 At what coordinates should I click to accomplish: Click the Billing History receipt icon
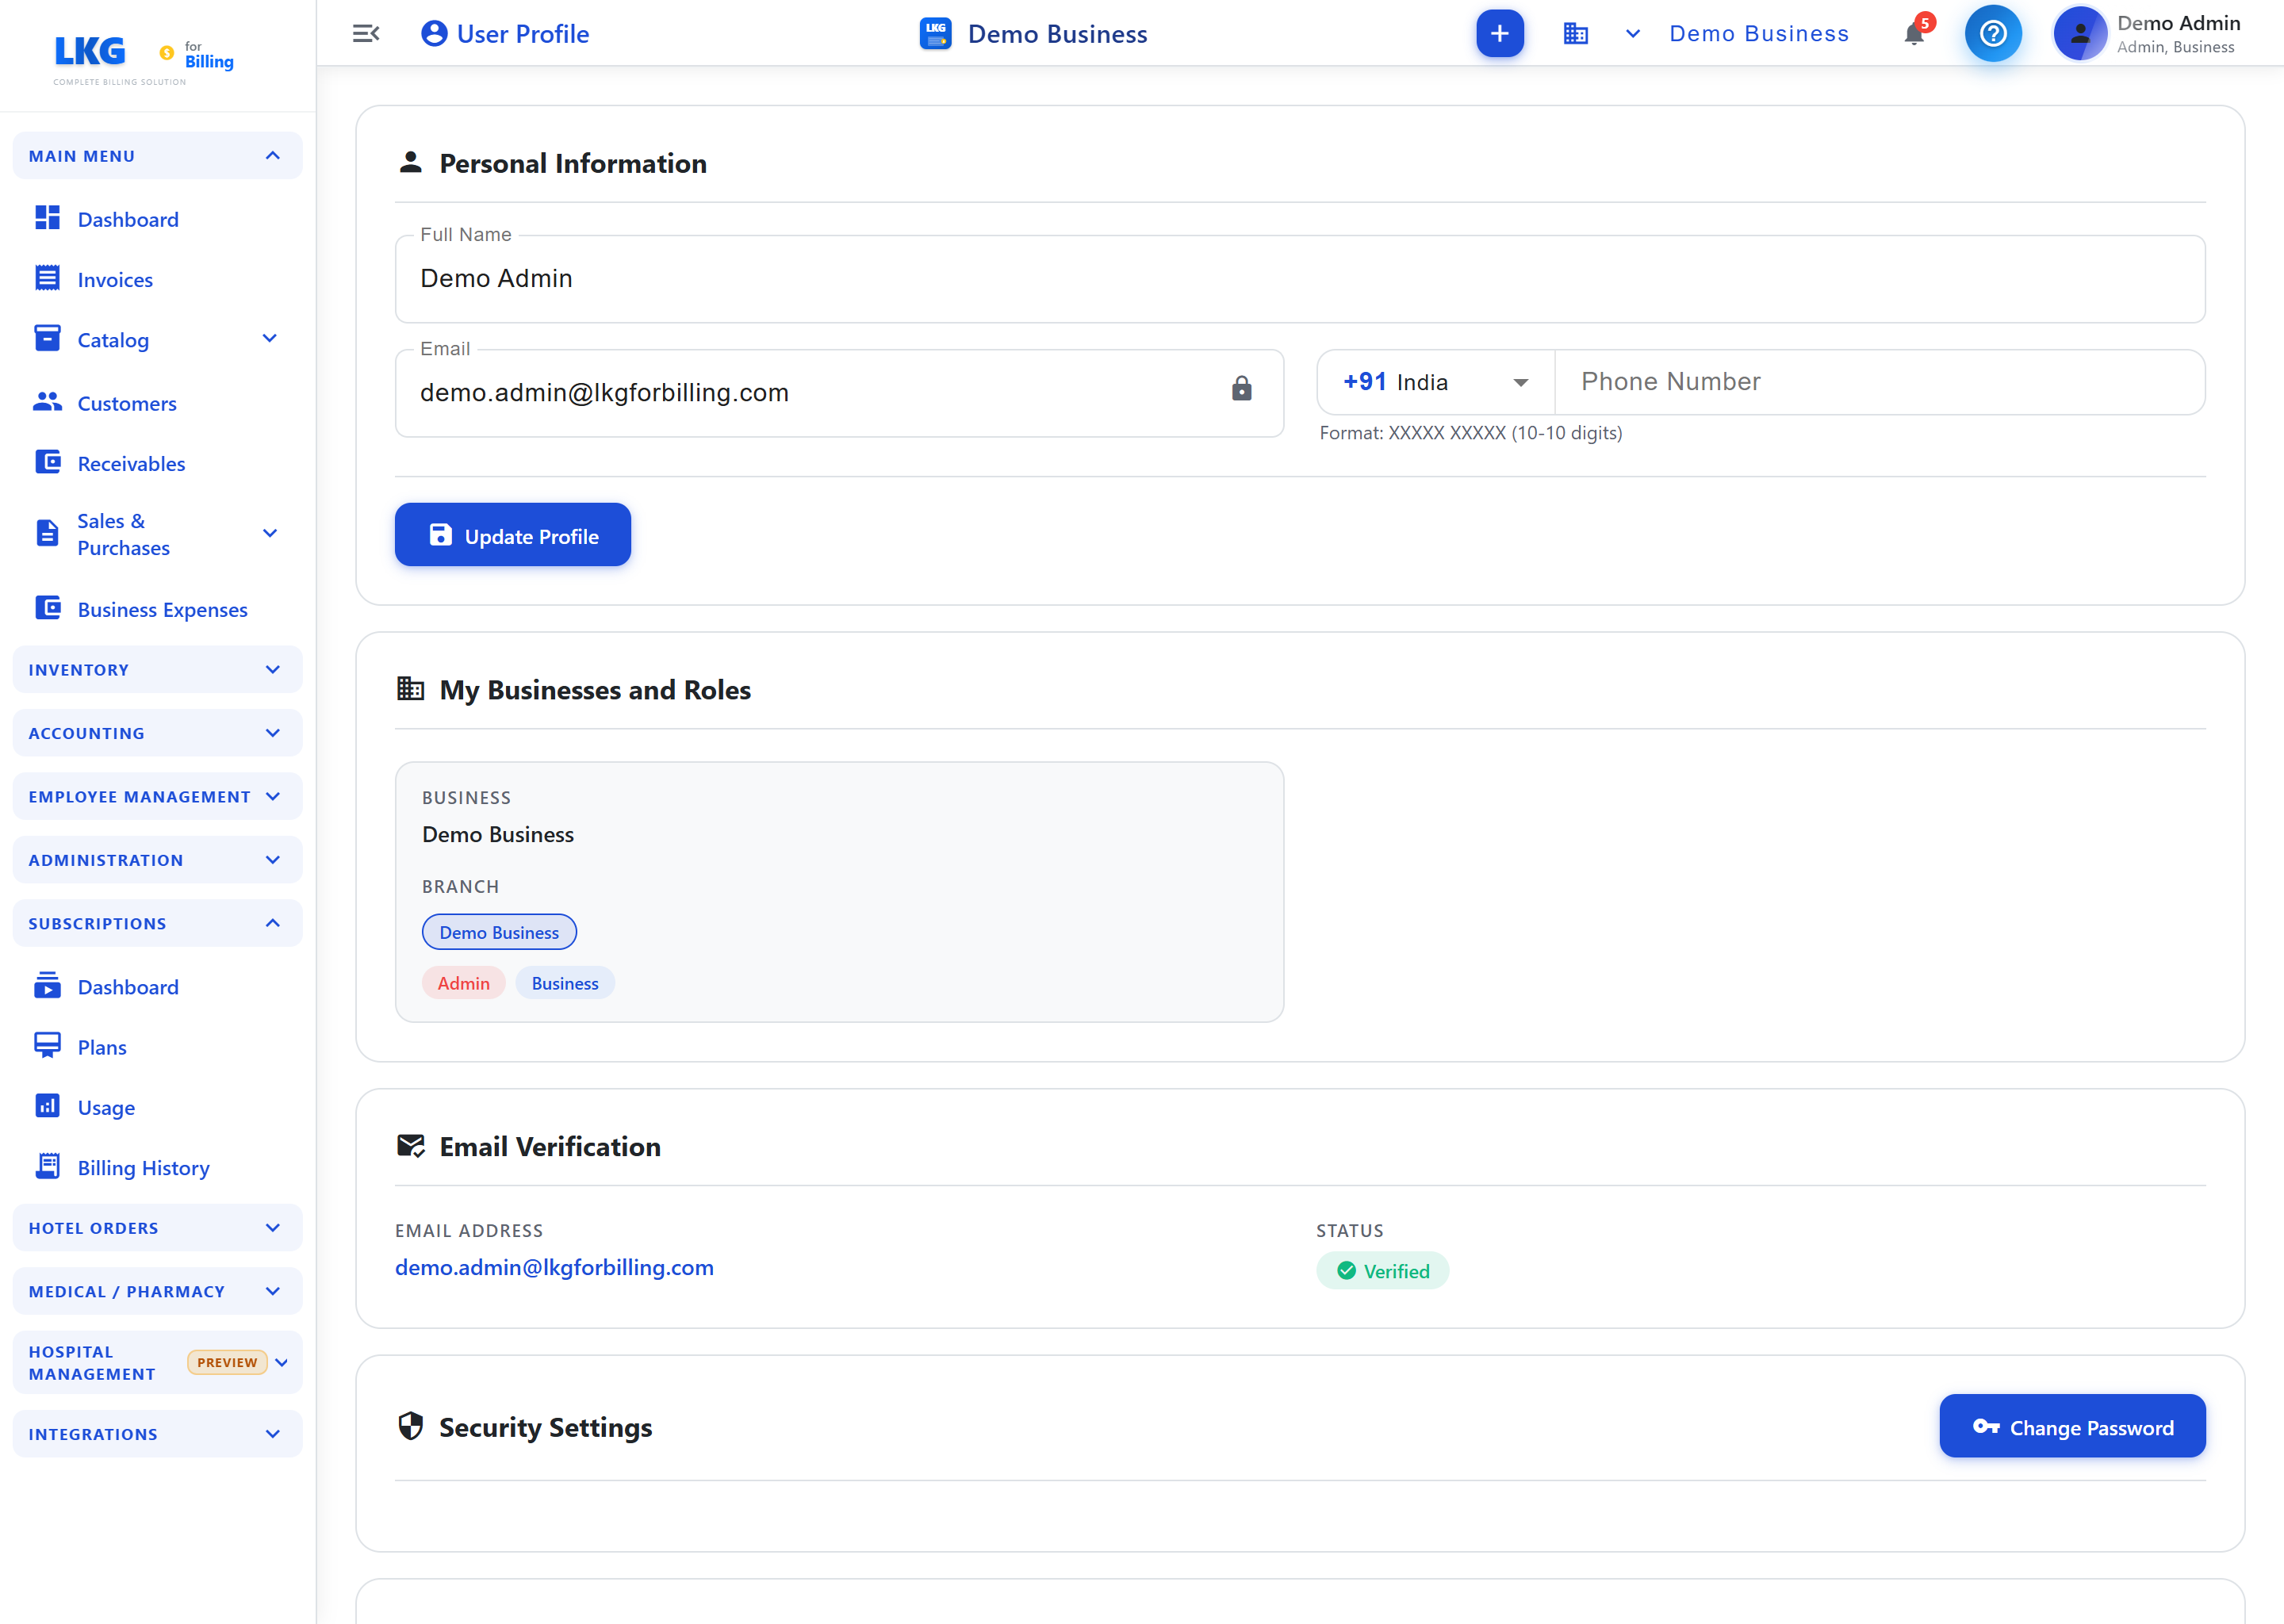point(47,1166)
